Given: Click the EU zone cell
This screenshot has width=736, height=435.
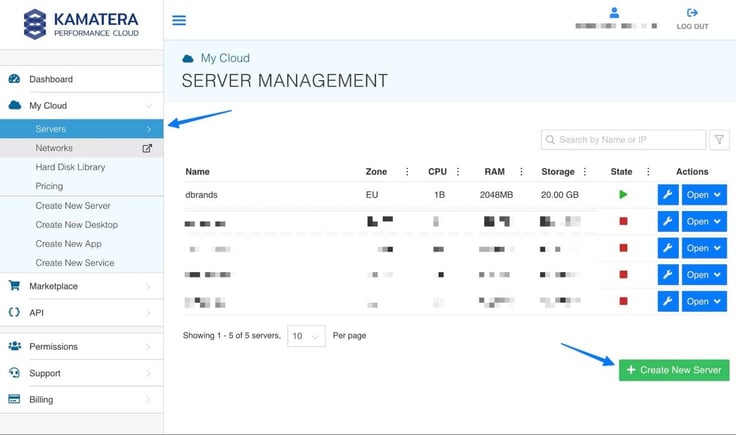Looking at the screenshot, I should (372, 195).
